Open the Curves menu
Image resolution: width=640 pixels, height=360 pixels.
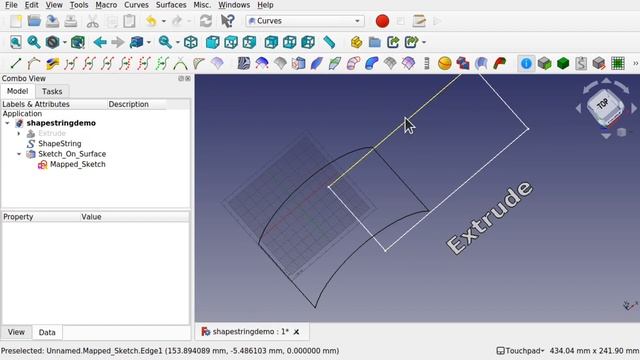point(136,5)
